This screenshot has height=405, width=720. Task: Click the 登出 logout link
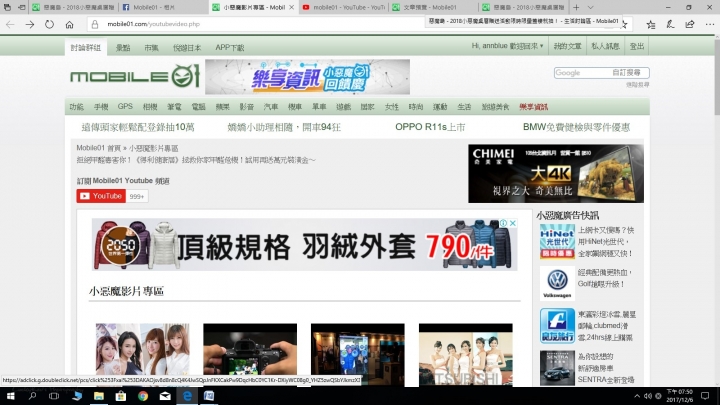point(636,46)
